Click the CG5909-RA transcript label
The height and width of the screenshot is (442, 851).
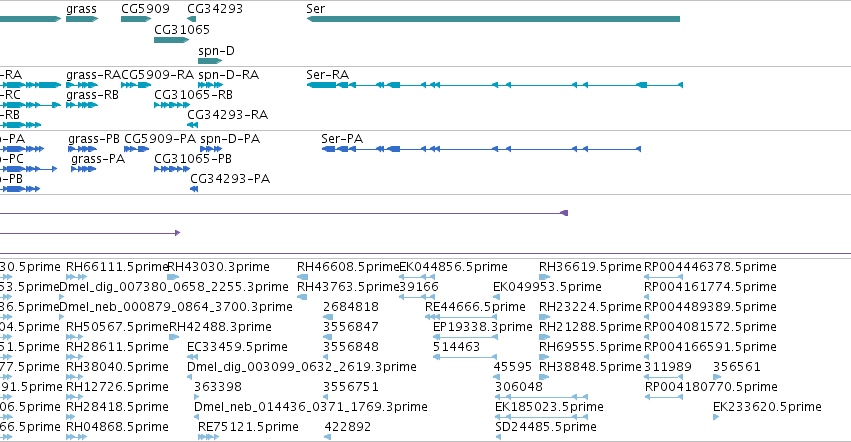tap(157, 75)
